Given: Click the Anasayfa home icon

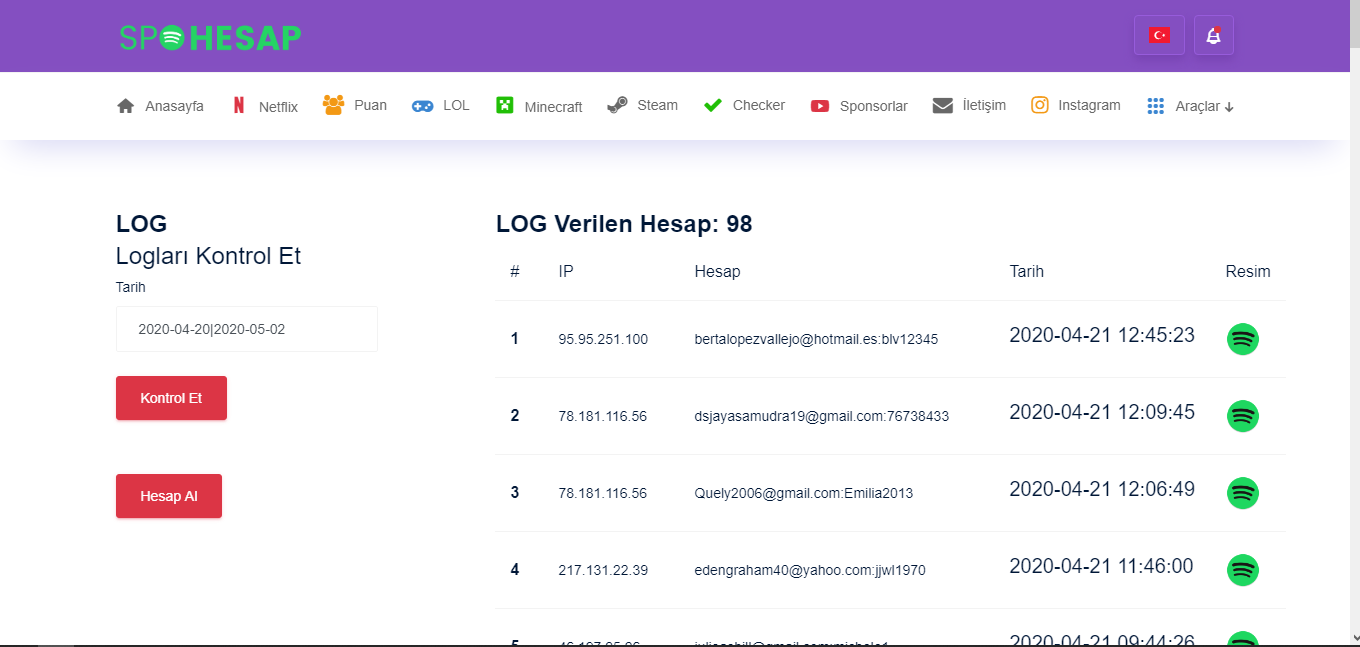Looking at the screenshot, I should click(x=126, y=106).
